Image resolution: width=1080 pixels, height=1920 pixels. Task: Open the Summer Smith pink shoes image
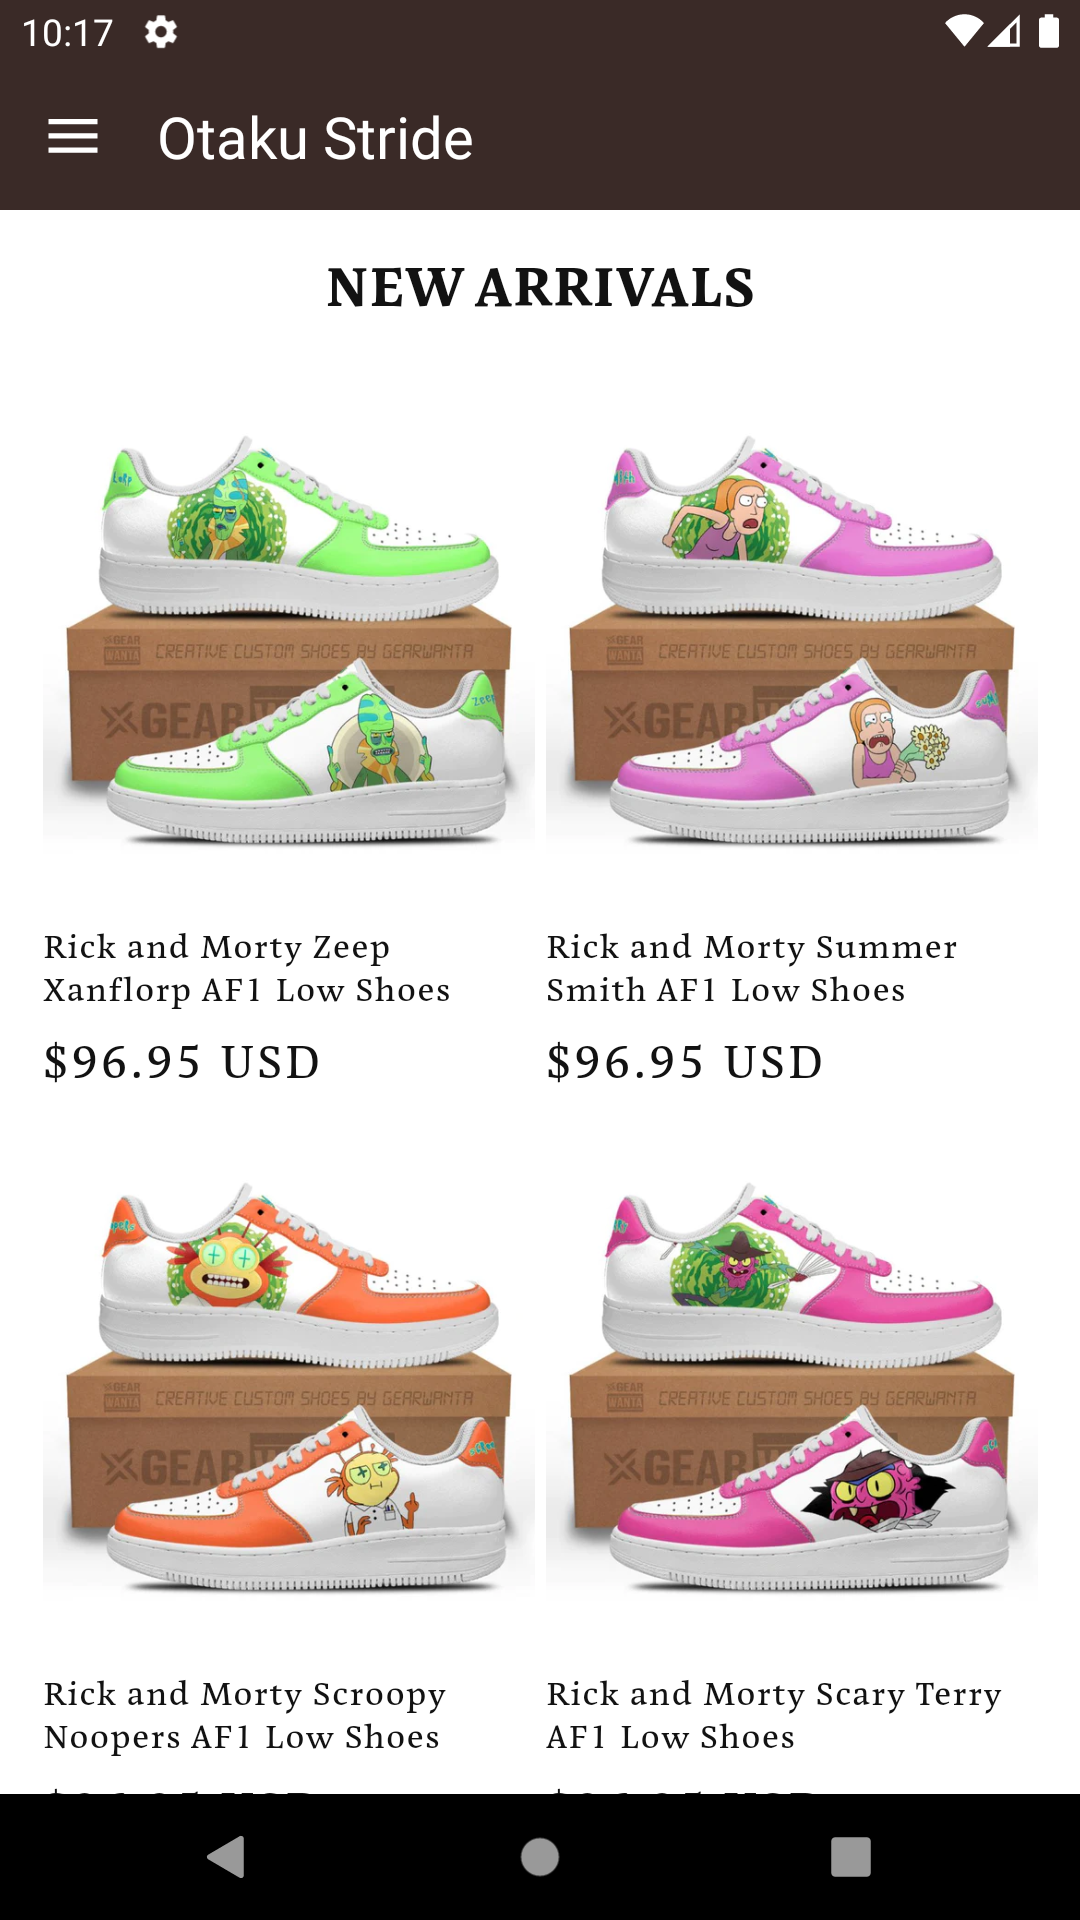792,639
